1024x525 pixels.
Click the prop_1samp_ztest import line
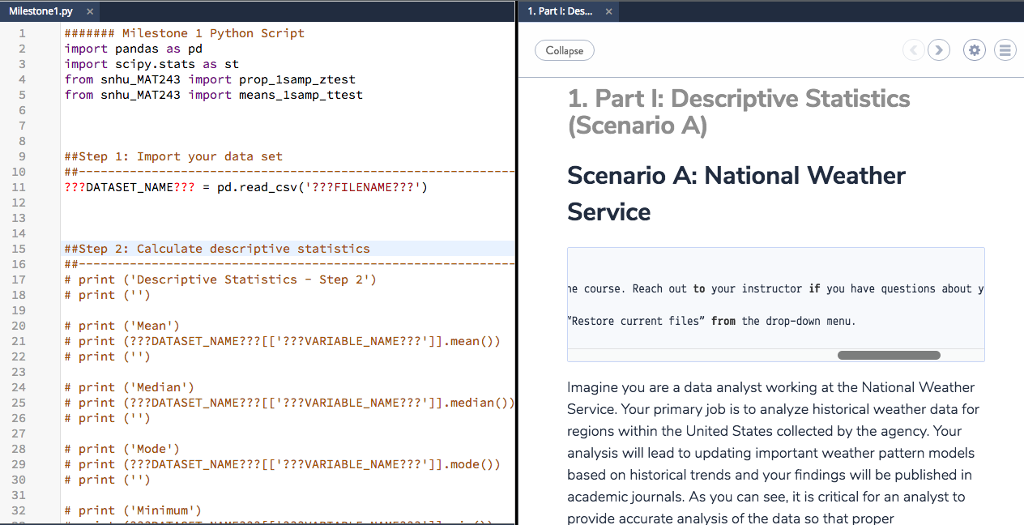[210, 80]
